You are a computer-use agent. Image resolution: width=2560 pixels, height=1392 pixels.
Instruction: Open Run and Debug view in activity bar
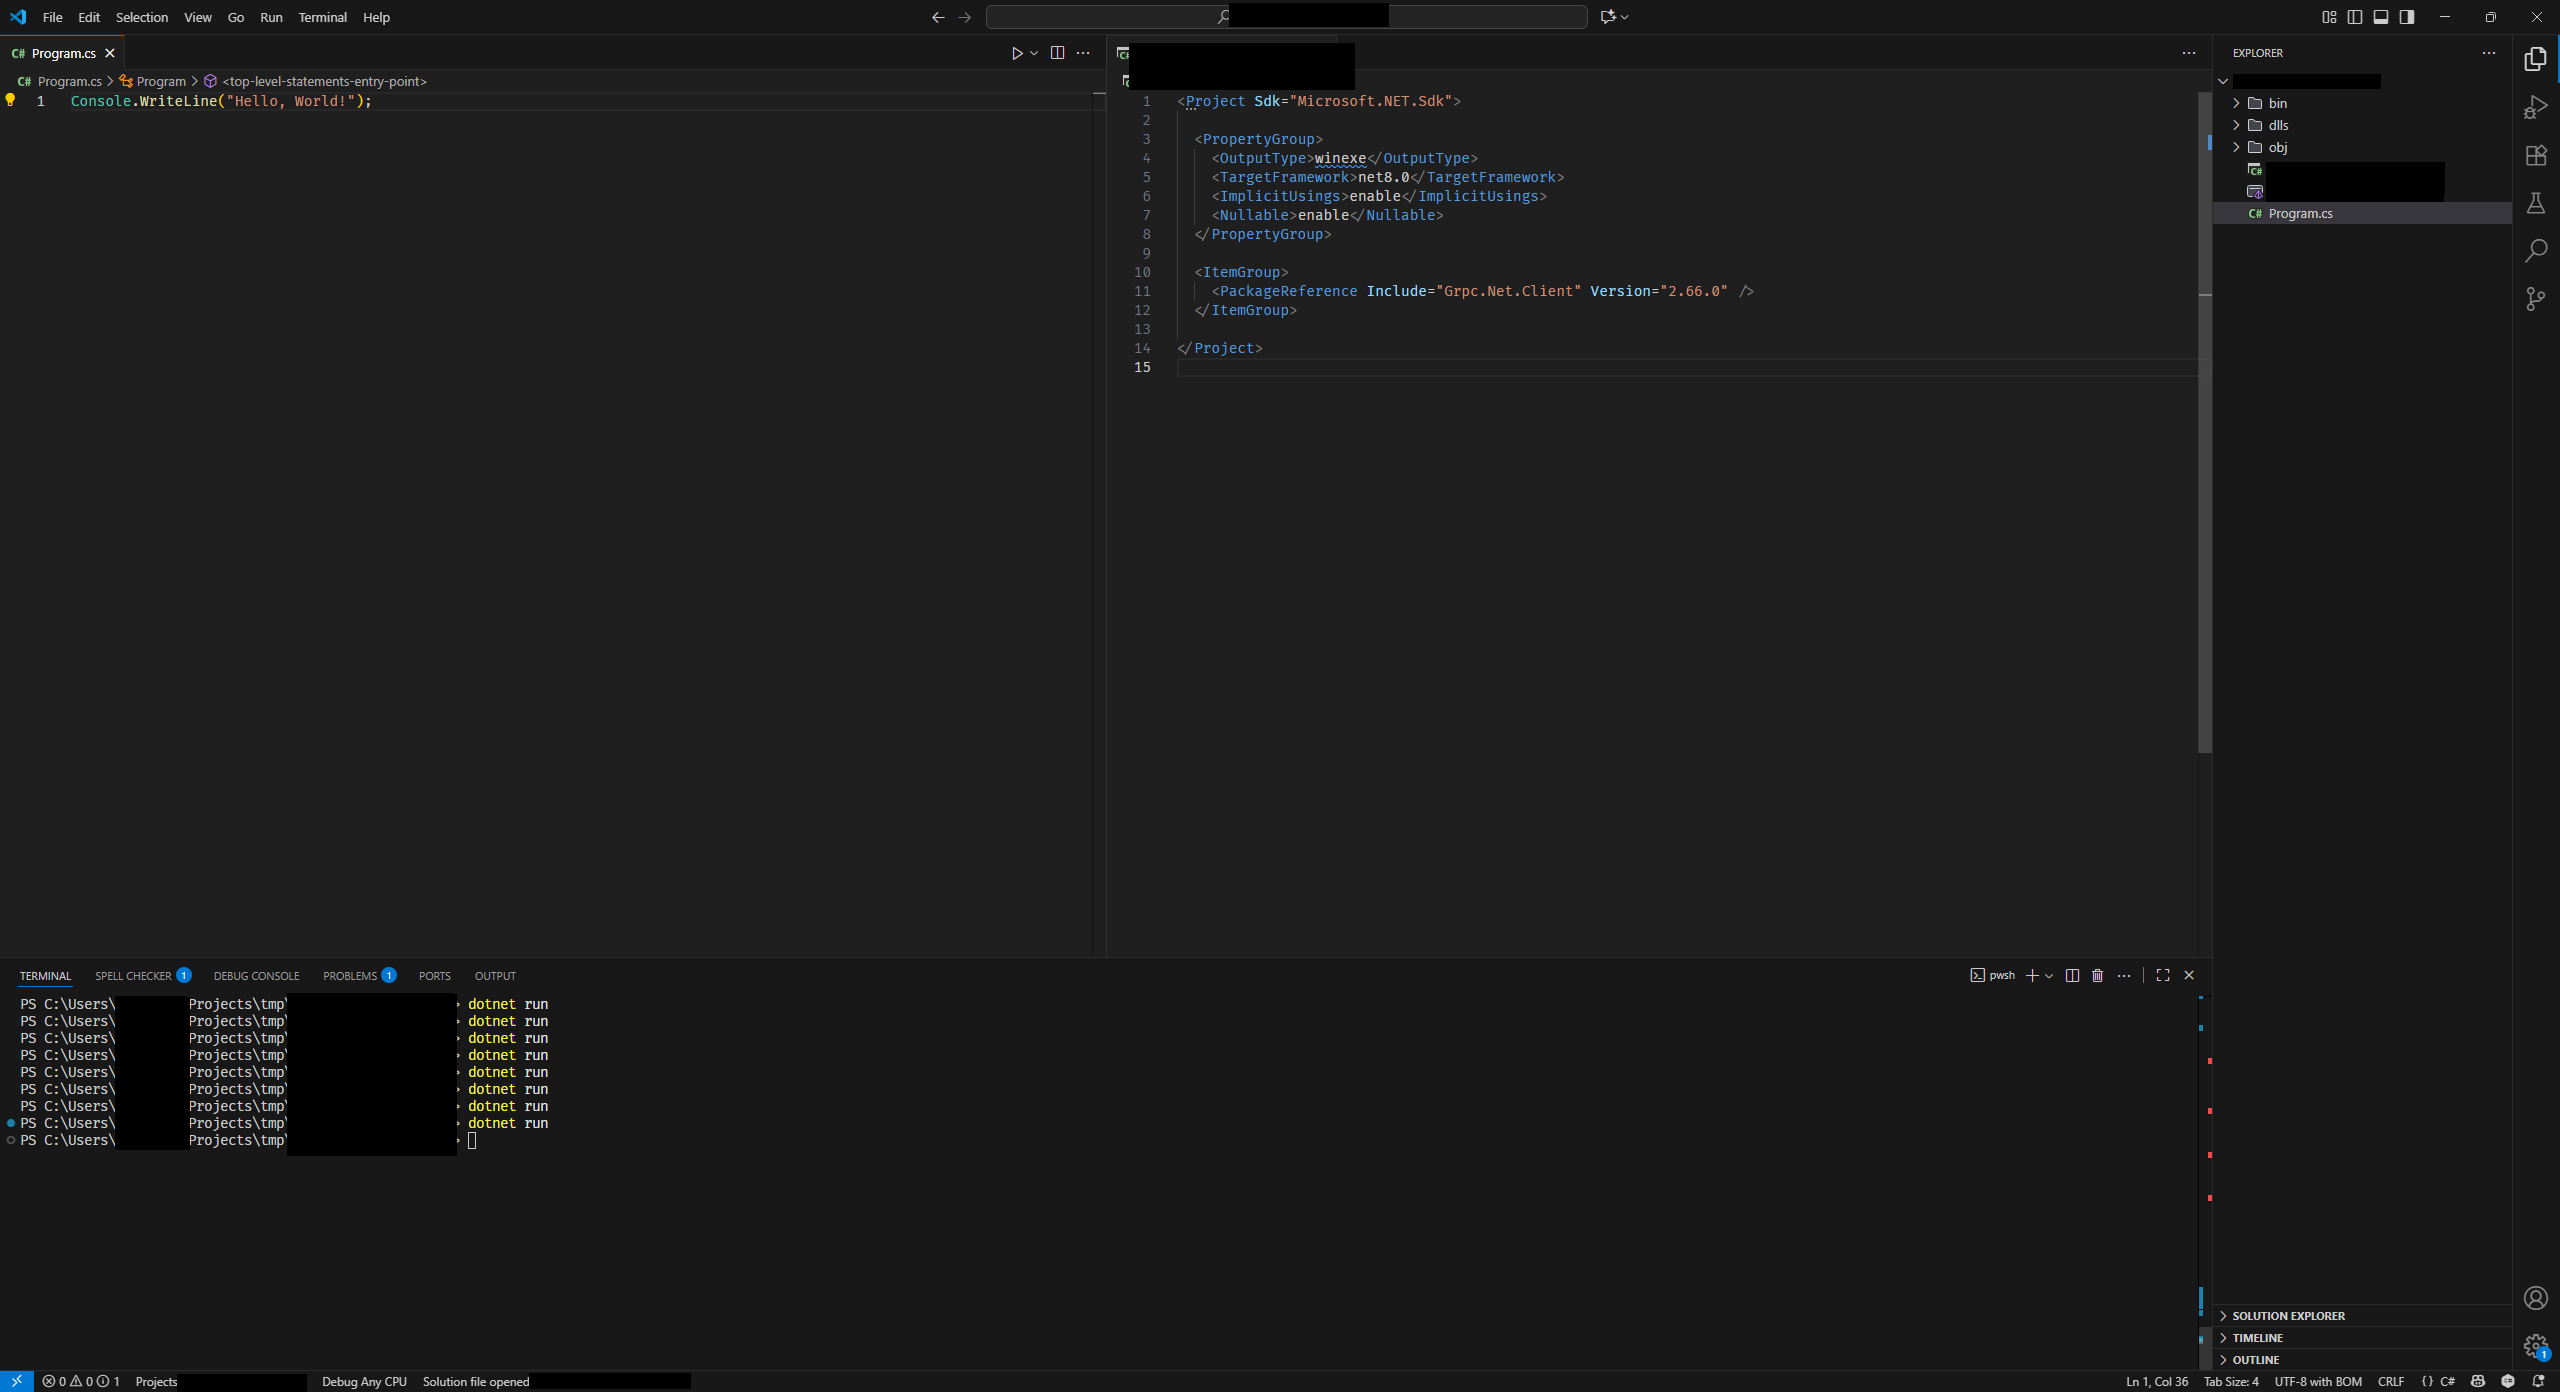[2535, 107]
